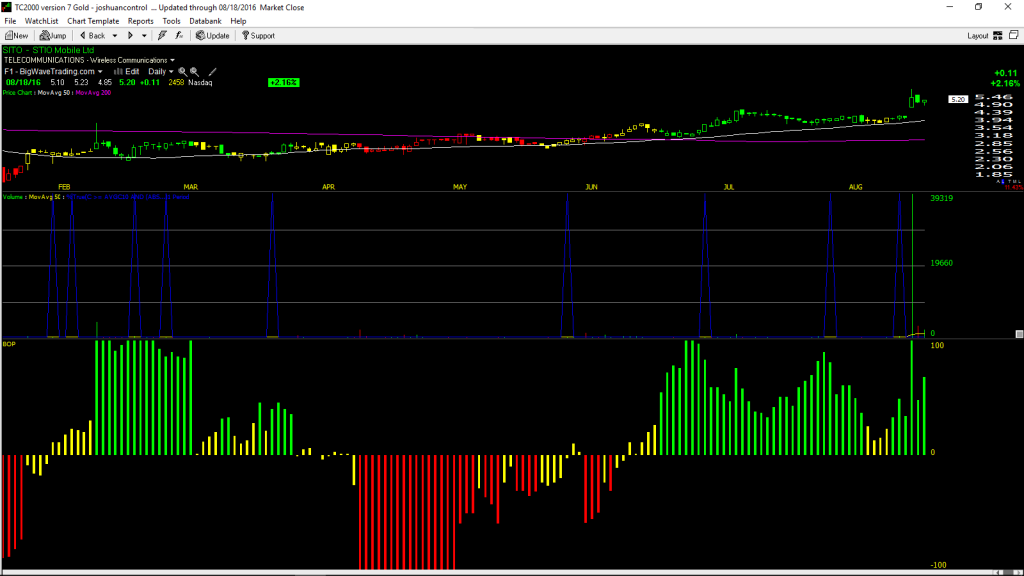Click the Layout label
The height and width of the screenshot is (576, 1024).
coord(978,36)
